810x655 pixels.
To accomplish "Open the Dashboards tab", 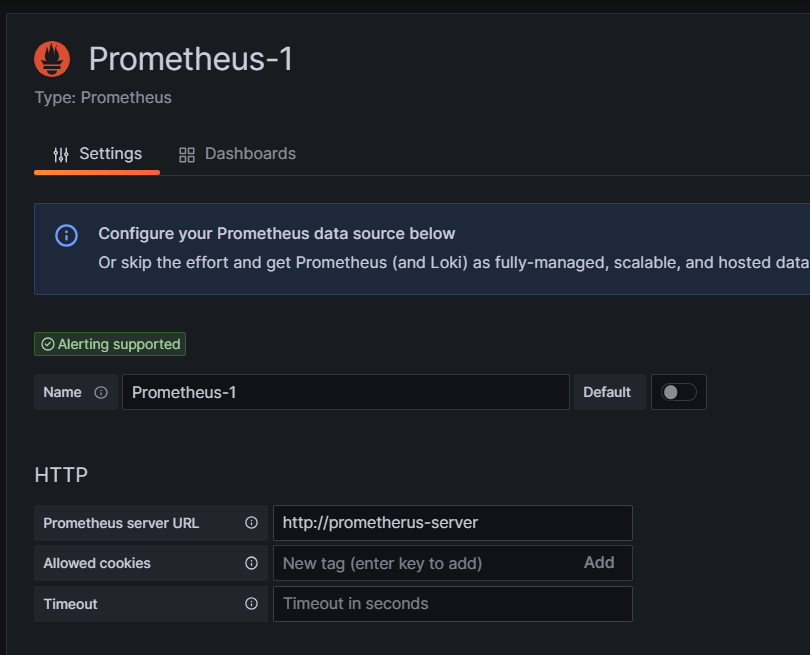I will pos(237,154).
